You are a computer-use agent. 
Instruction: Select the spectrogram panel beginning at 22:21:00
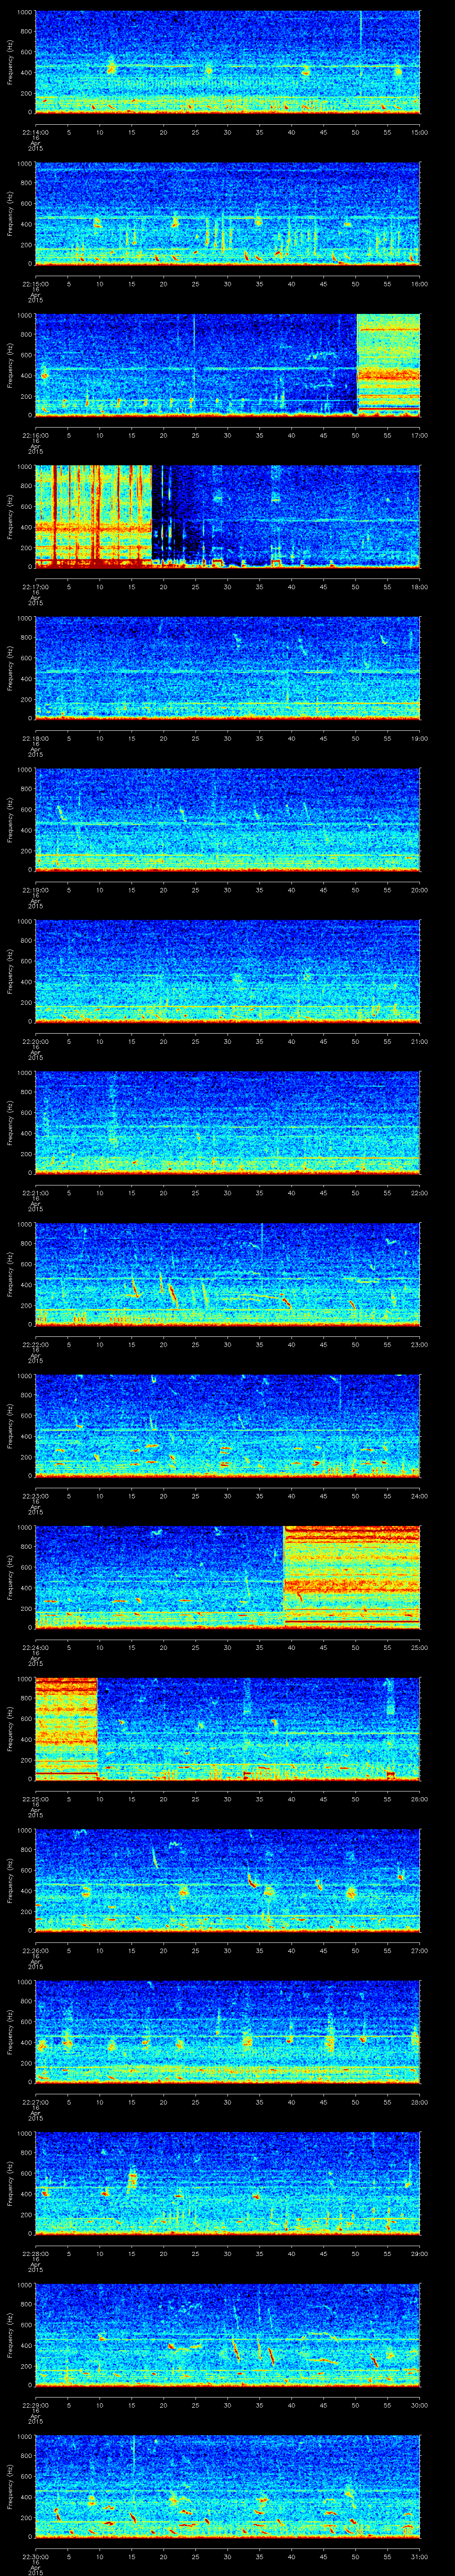[227, 1122]
